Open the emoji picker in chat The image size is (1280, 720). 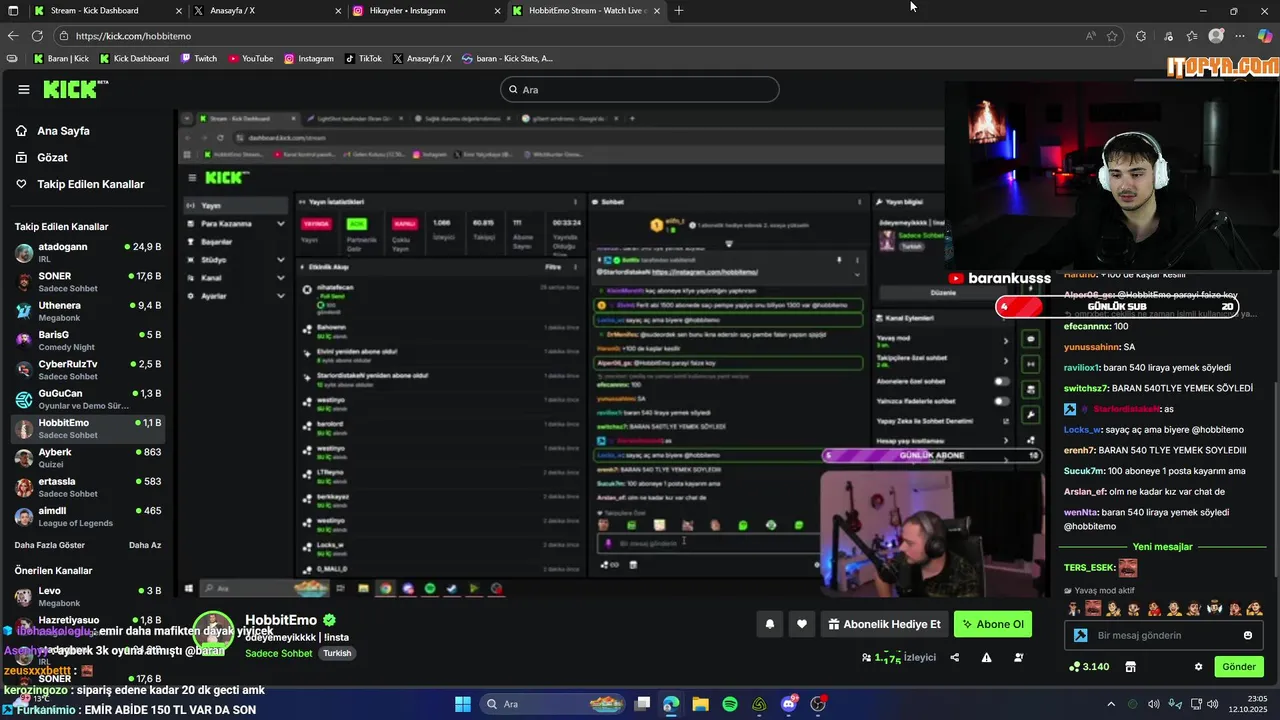[x=1248, y=635]
